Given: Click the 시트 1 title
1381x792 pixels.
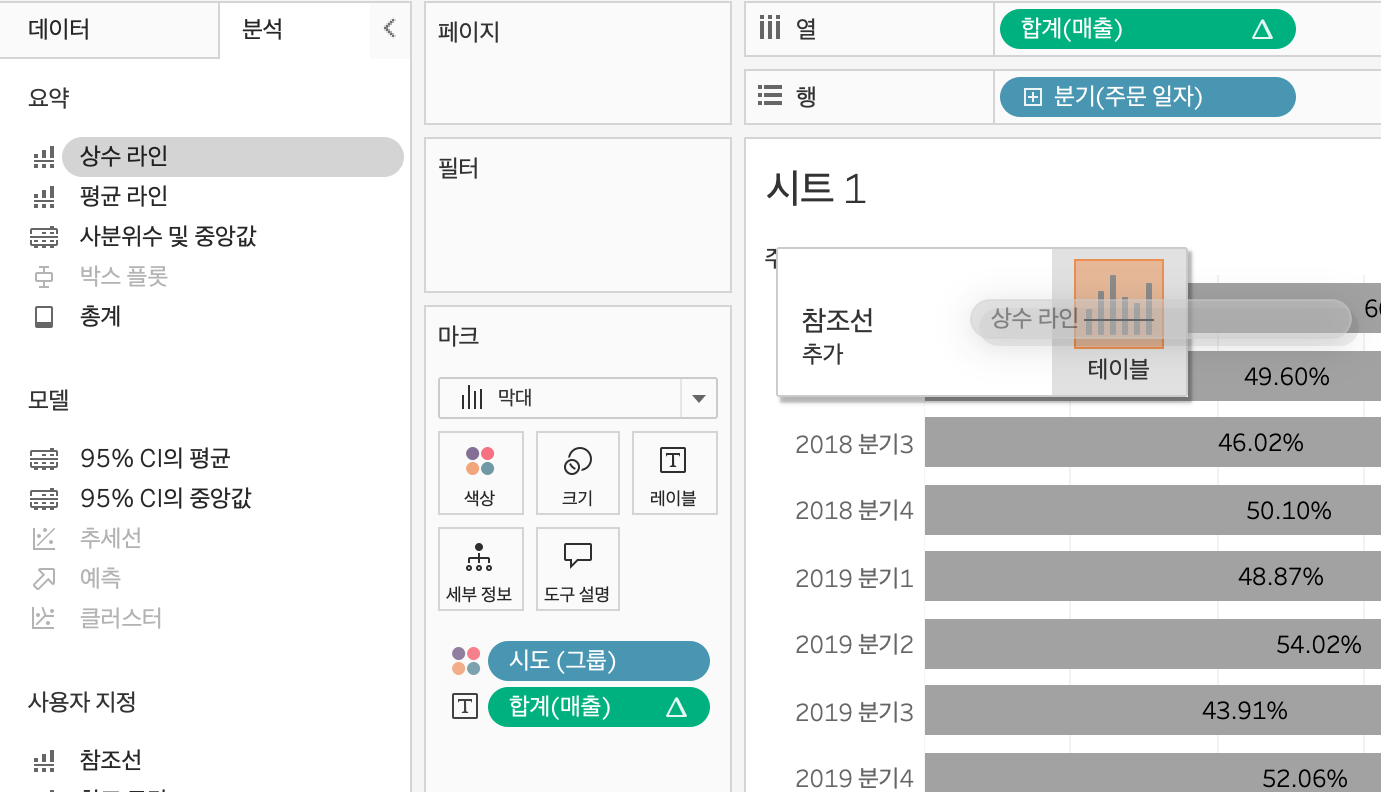Looking at the screenshot, I should click(816, 188).
